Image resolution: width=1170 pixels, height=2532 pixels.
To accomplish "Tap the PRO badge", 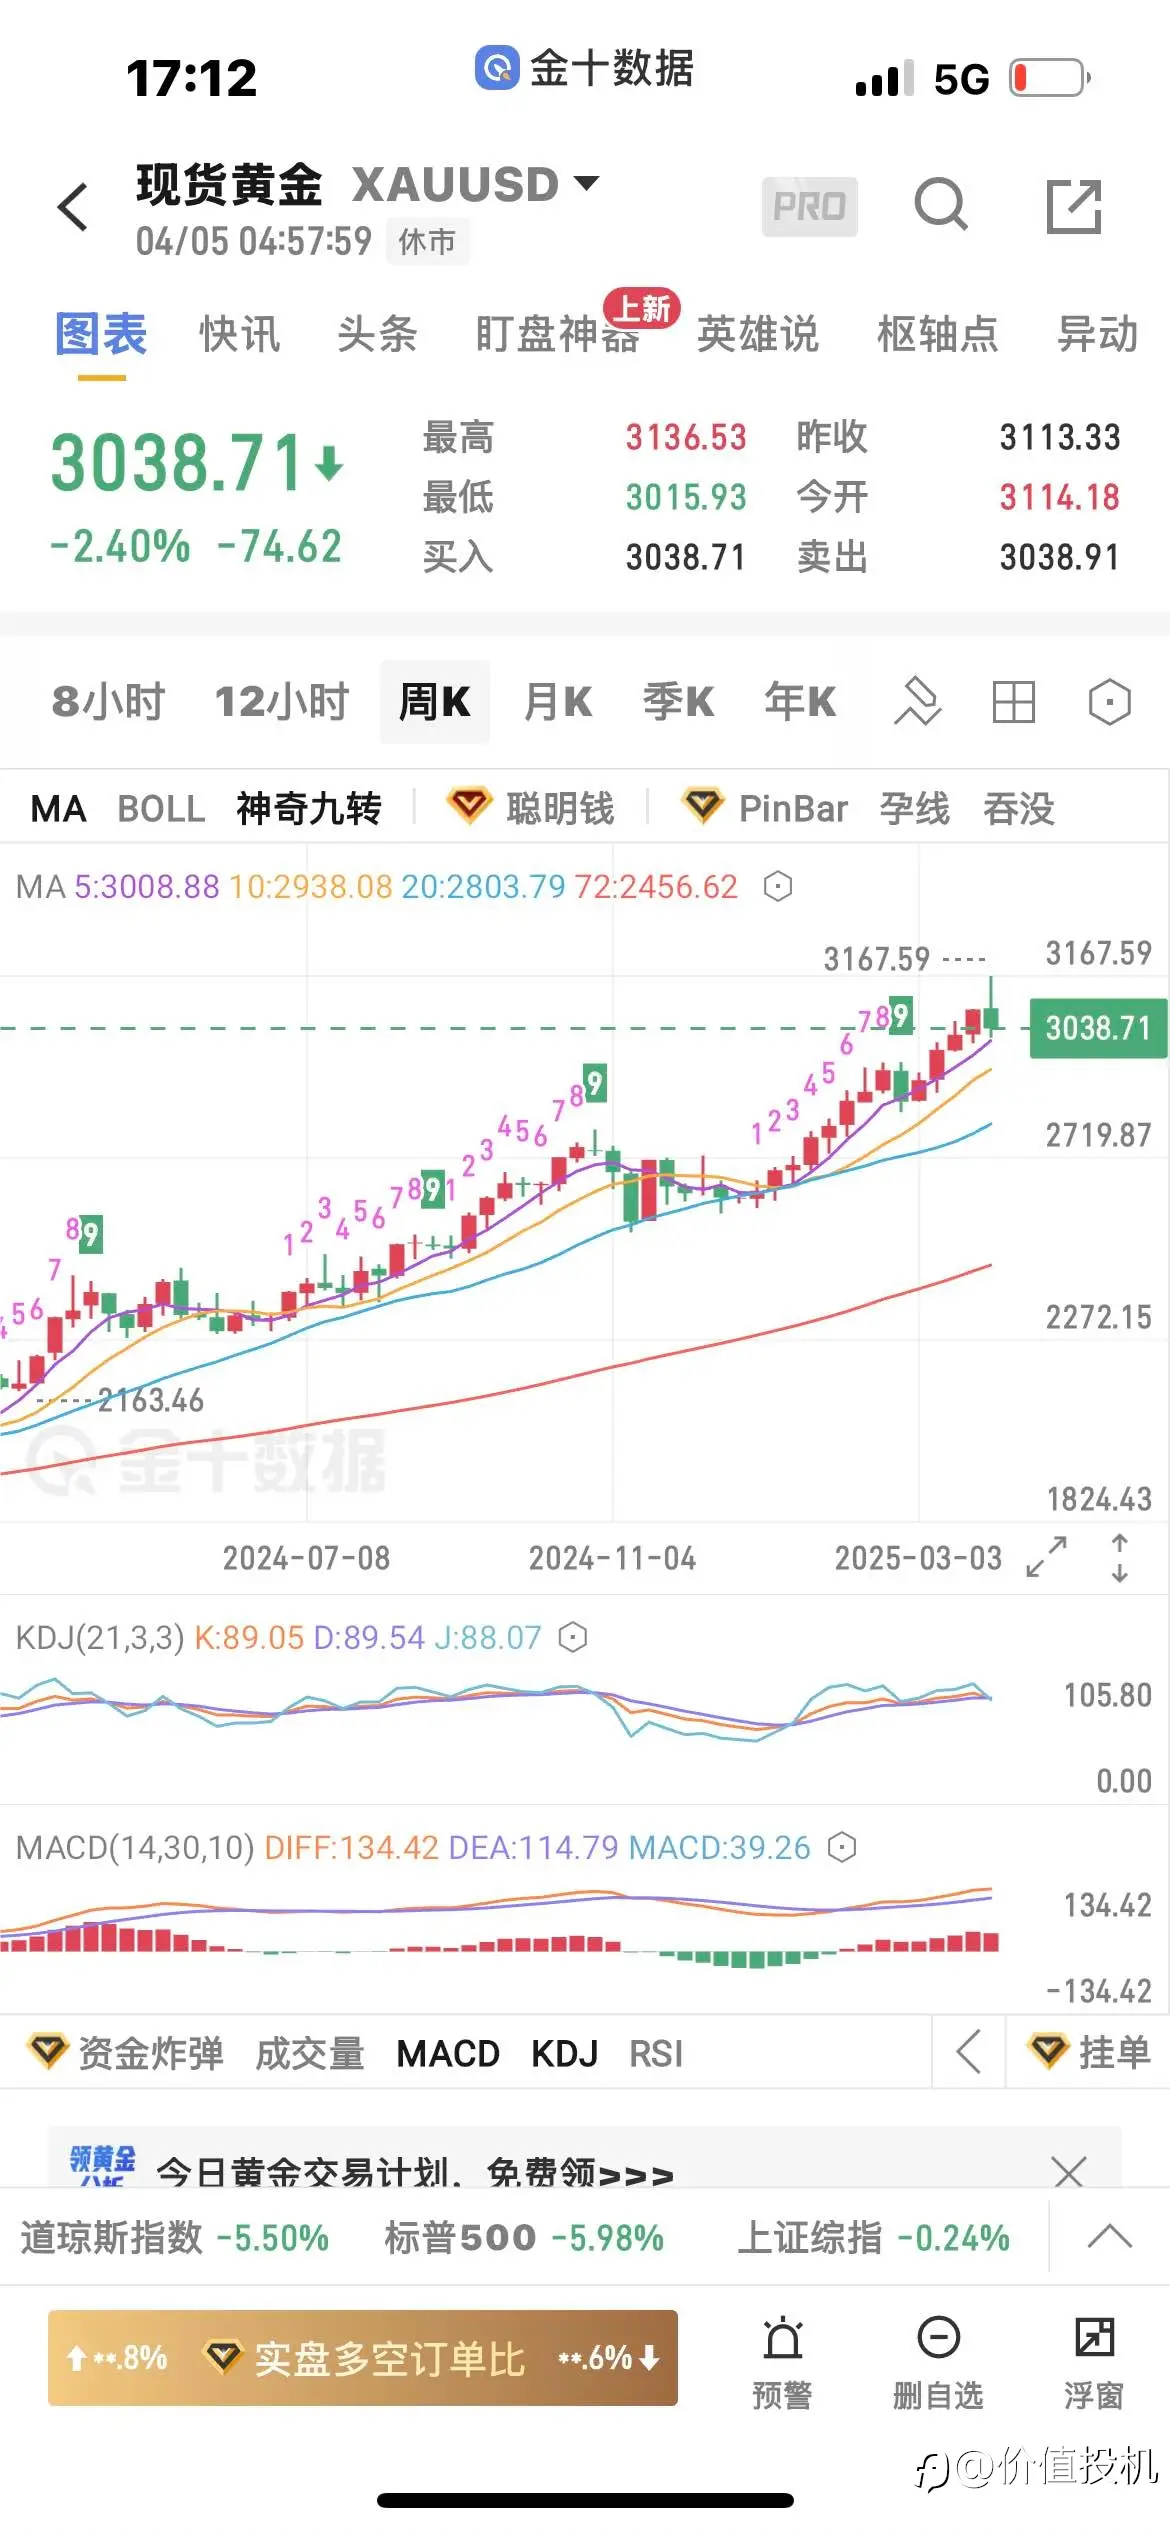I will pos(809,207).
